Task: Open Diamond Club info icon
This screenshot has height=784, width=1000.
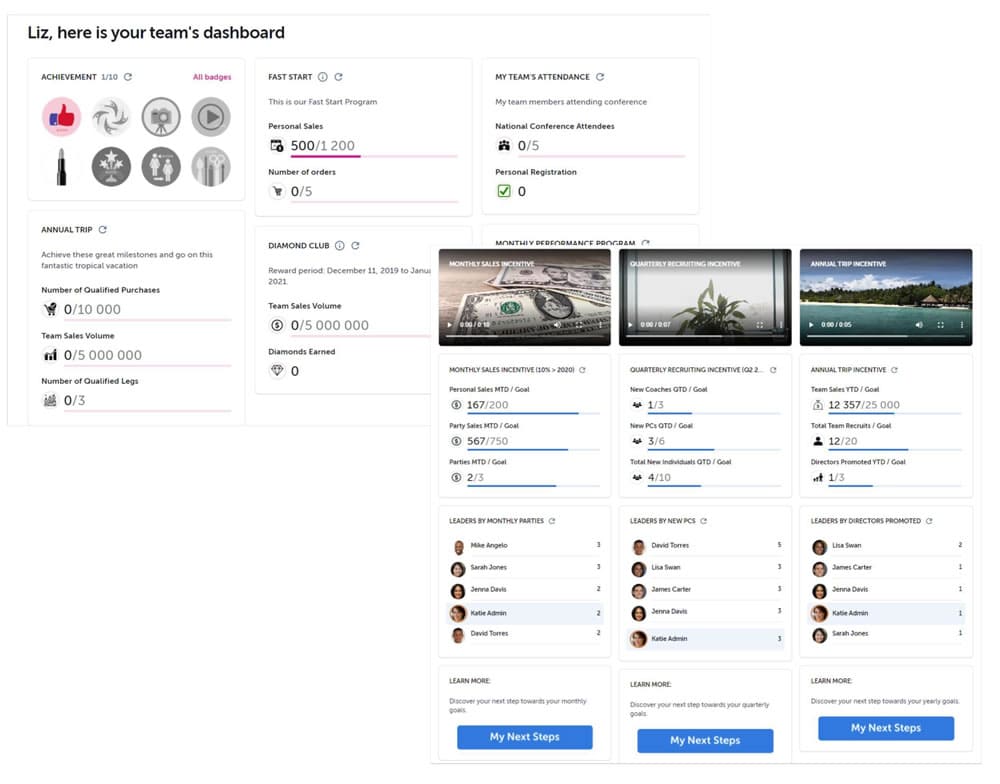Action: [x=340, y=246]
